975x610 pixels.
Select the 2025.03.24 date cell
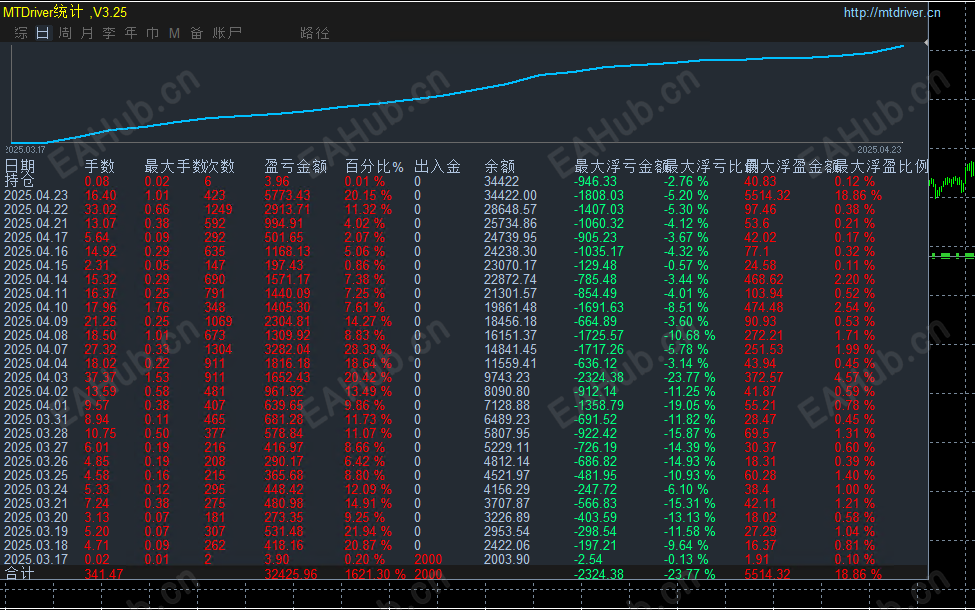click(x=36, y=489)
